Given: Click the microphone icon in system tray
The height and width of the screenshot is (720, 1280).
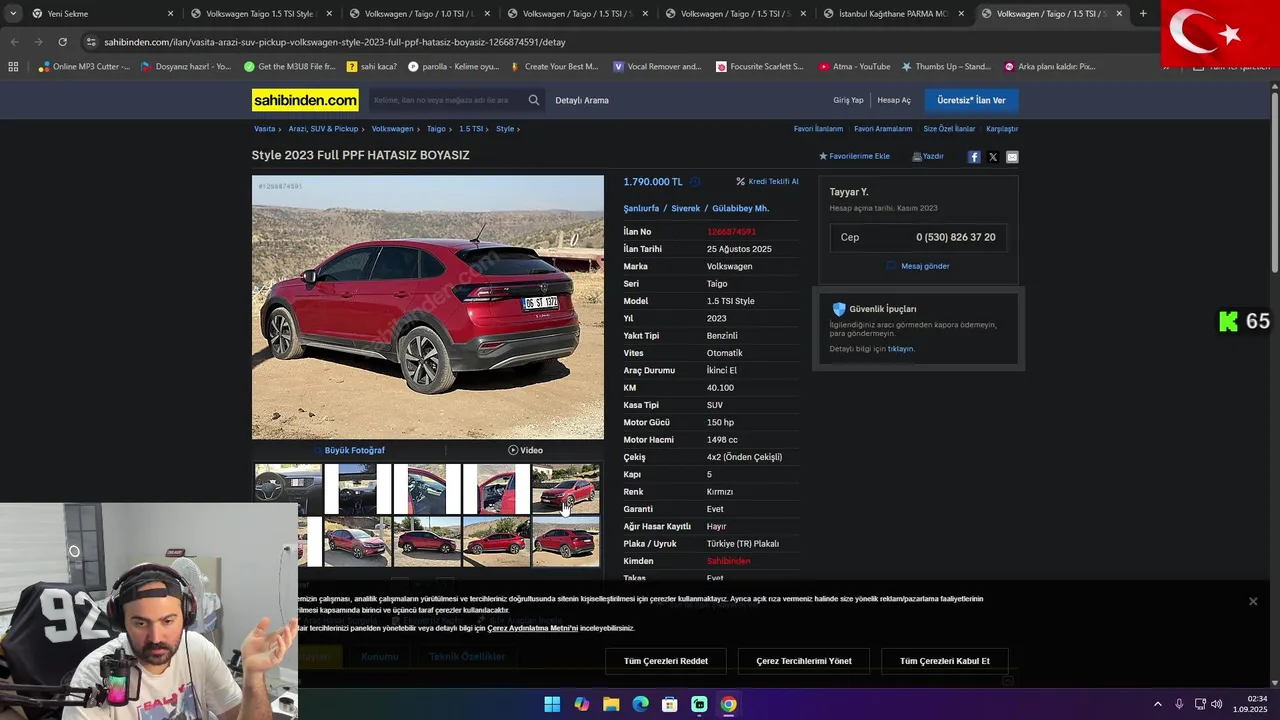Looking at the screenshot, I should coord(1179,704).
